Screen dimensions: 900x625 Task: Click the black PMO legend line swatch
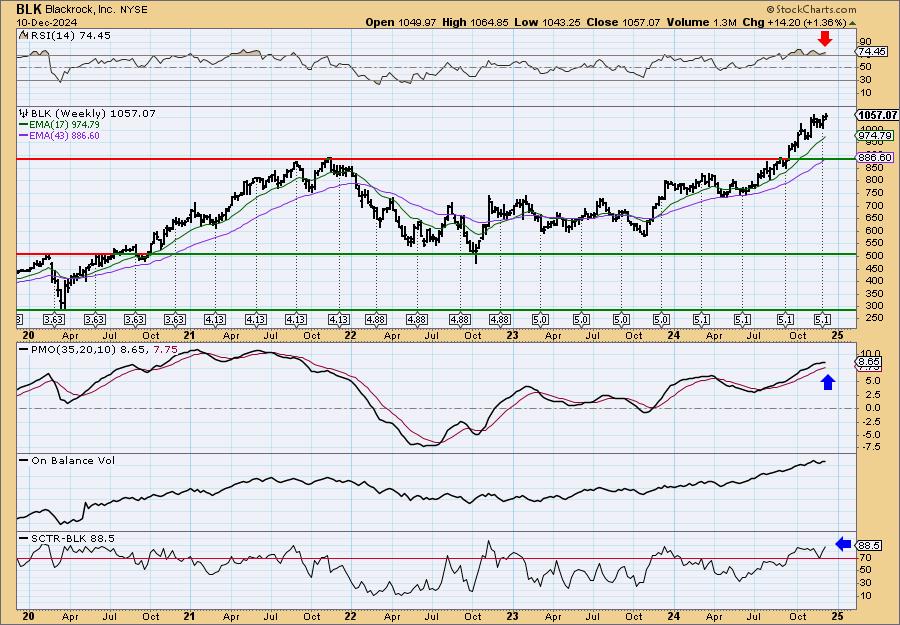tap(24, 349)
